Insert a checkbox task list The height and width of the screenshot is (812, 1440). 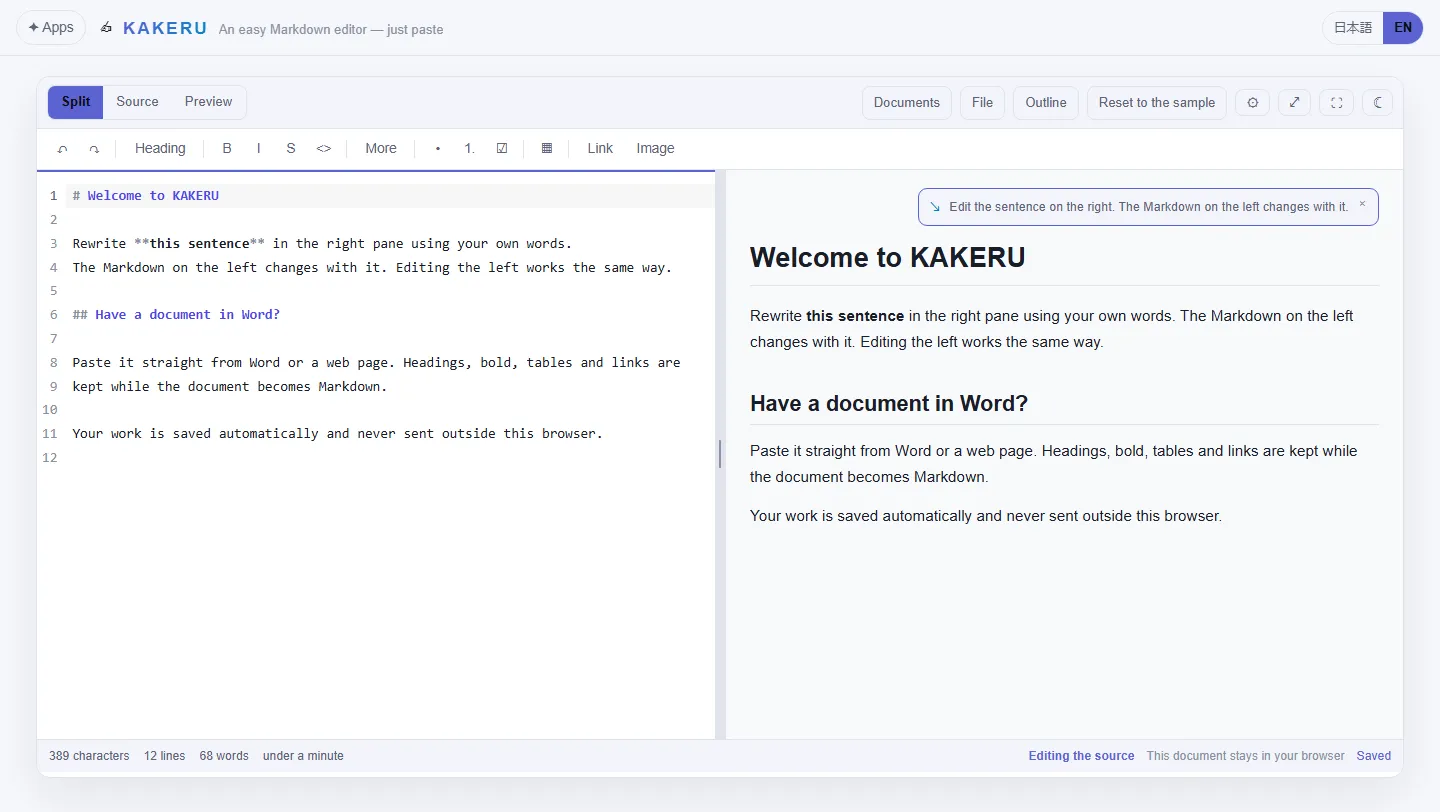pyautogui.click(x=502, y=148)
